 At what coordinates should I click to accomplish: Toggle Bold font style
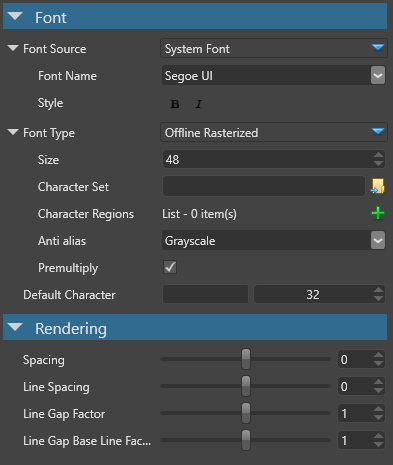pyautogui.click(x=175, y=104)
